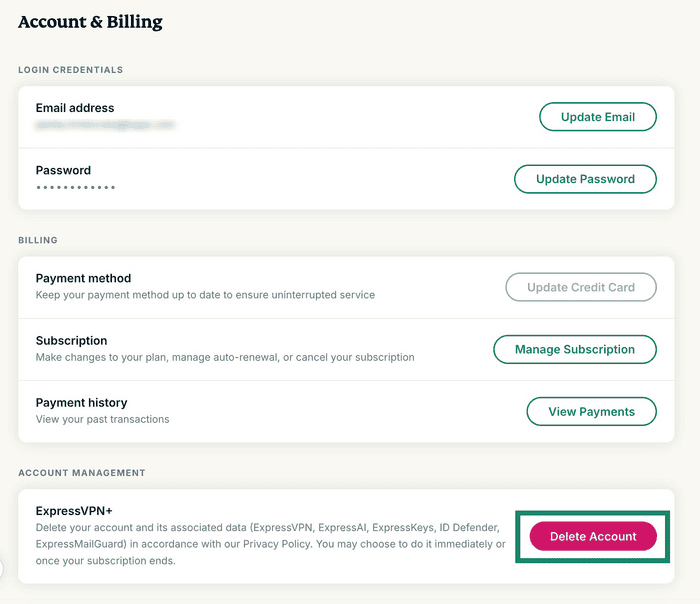Select the Account & Billing heading

click(90, 22)
